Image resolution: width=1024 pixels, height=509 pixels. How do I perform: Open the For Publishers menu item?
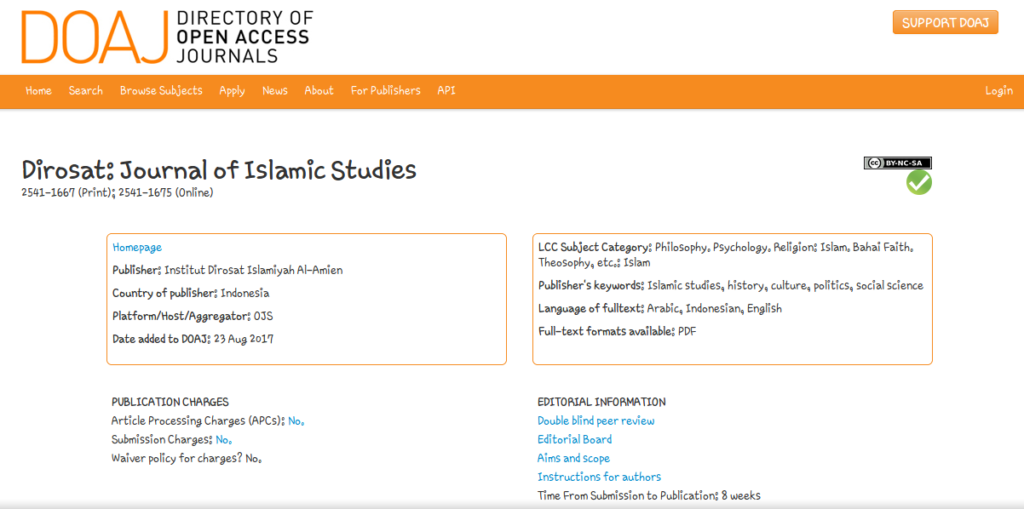coord(385,91)
